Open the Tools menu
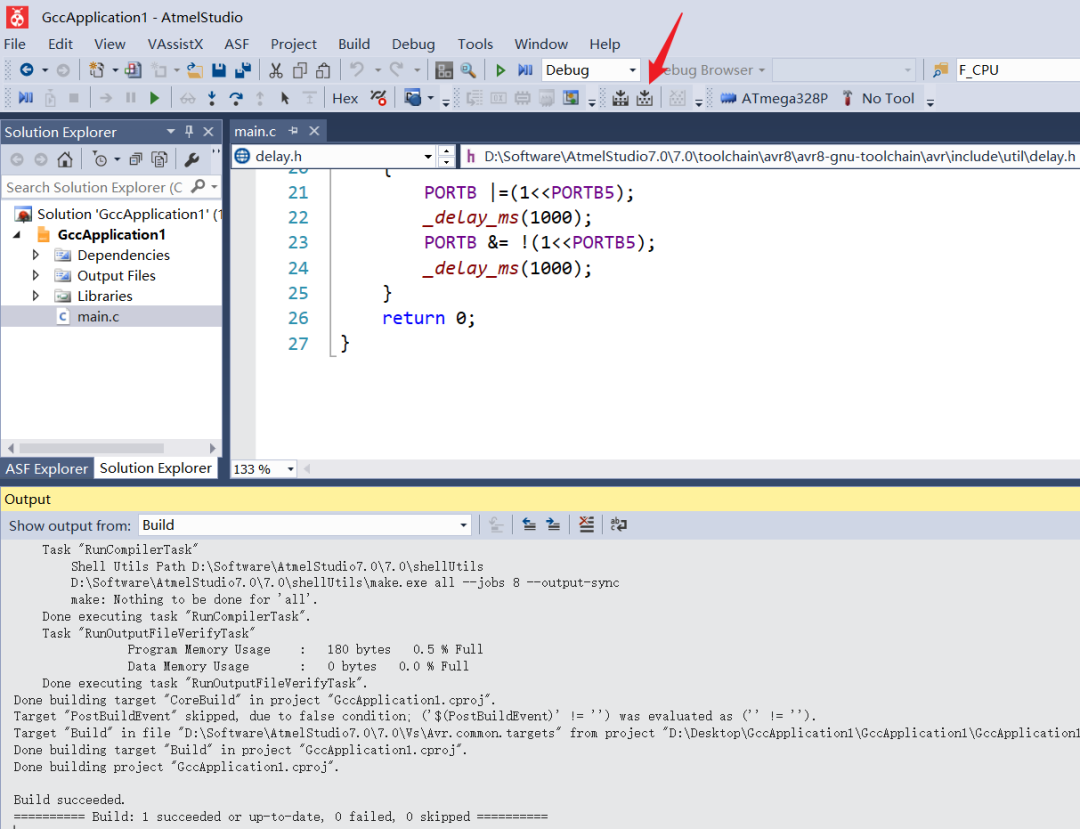This screenshot has height=829, width=1080. pyautogui.click(x=475, y=44)
